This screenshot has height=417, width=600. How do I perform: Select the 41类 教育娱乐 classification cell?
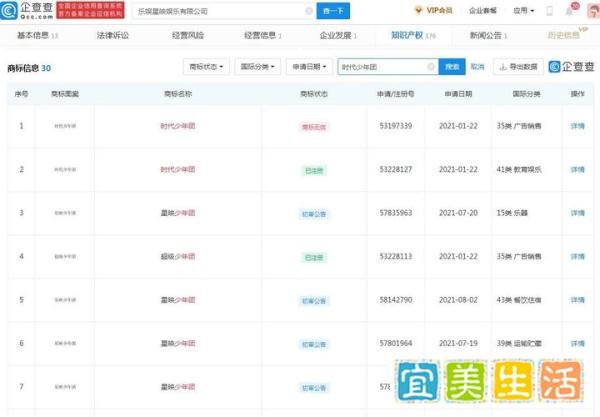pyautogui.click(x=519, y=169)
